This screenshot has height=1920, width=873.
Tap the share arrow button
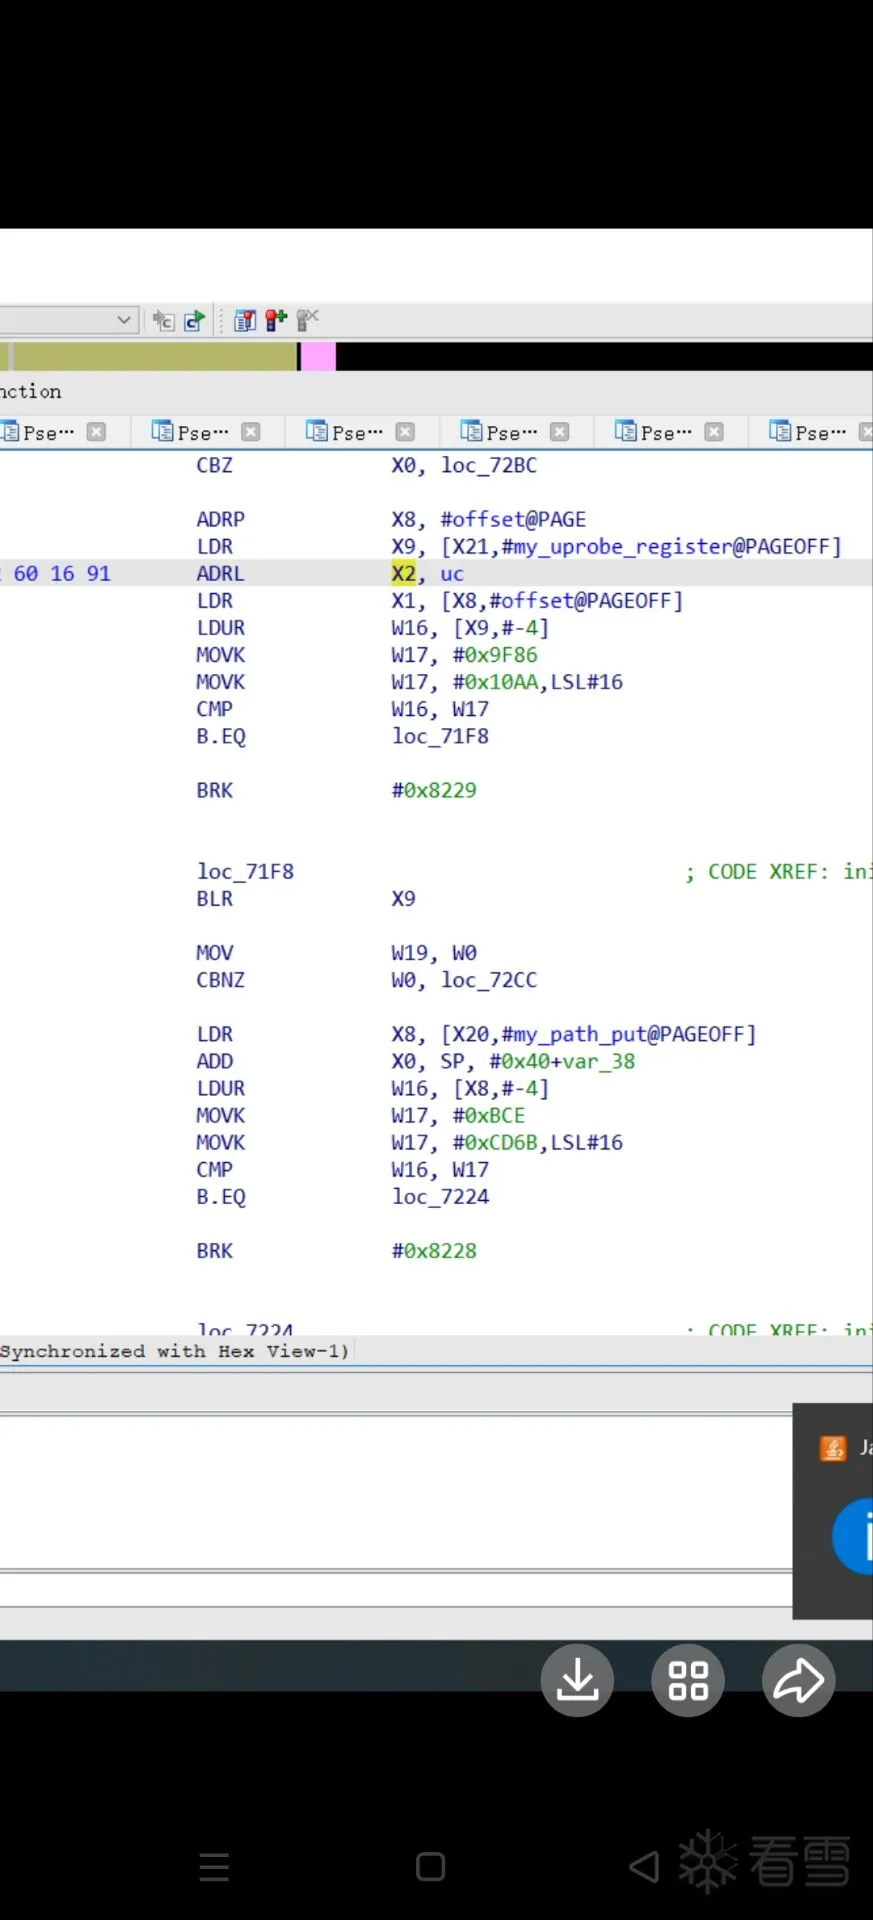(798, 1680)
